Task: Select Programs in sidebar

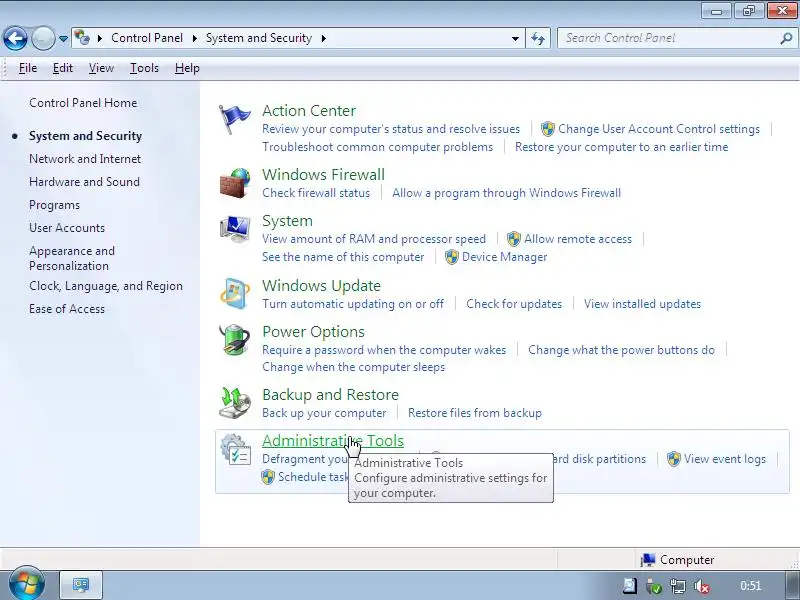Action: (x=55, y=205)
